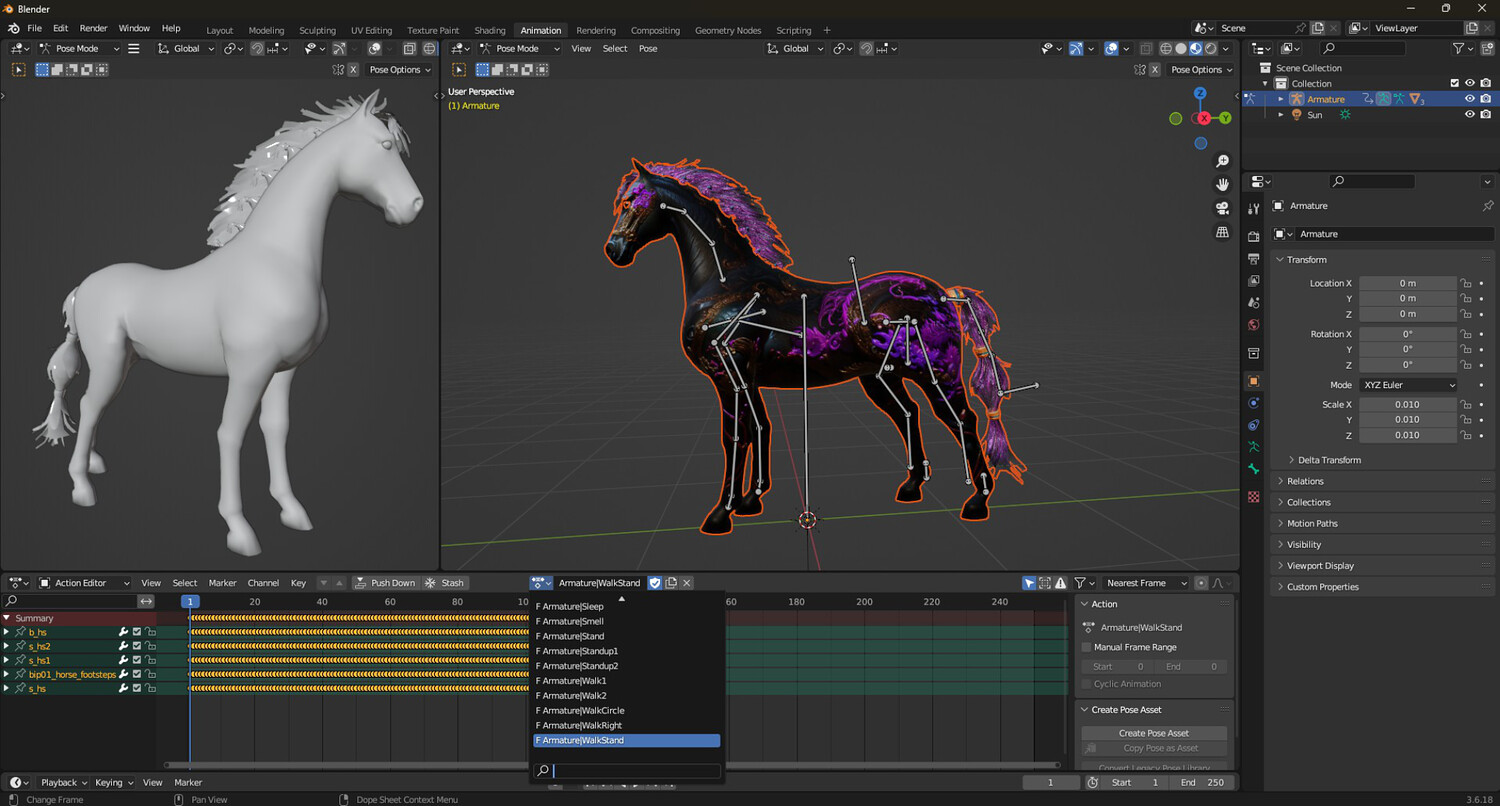1500x806 pixels.
Task: Hide the Sun object using its eye icon
Action: [1470, 115]
